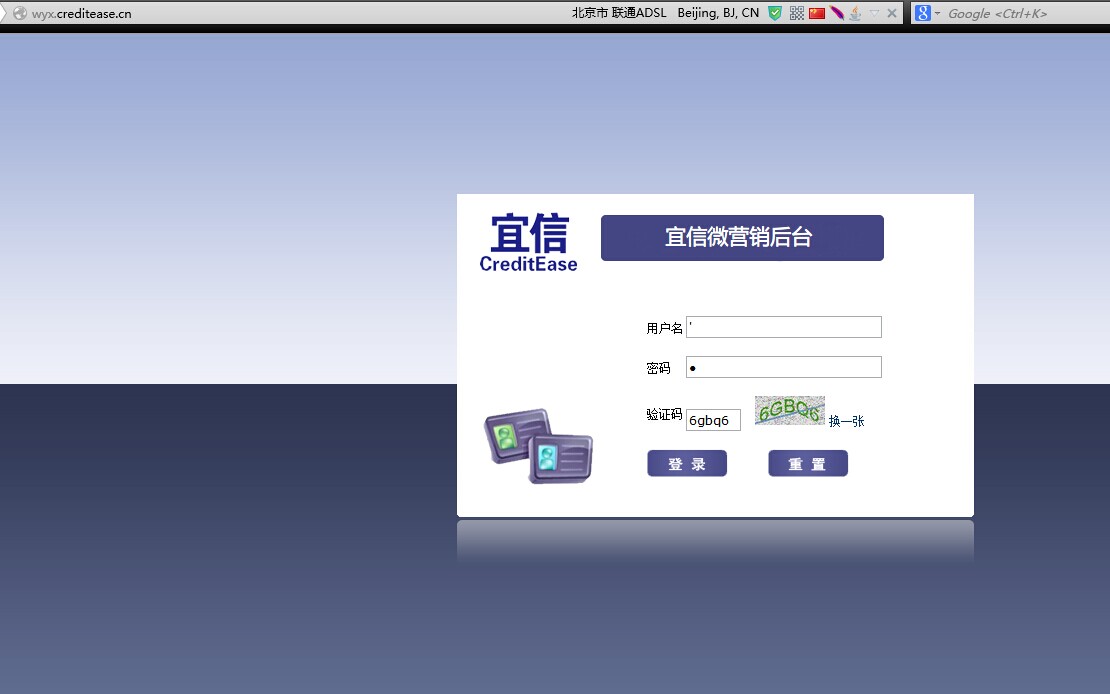Click the 密码 label text
Viewport: 1110px width, 694px height.
tap(658, 368)
